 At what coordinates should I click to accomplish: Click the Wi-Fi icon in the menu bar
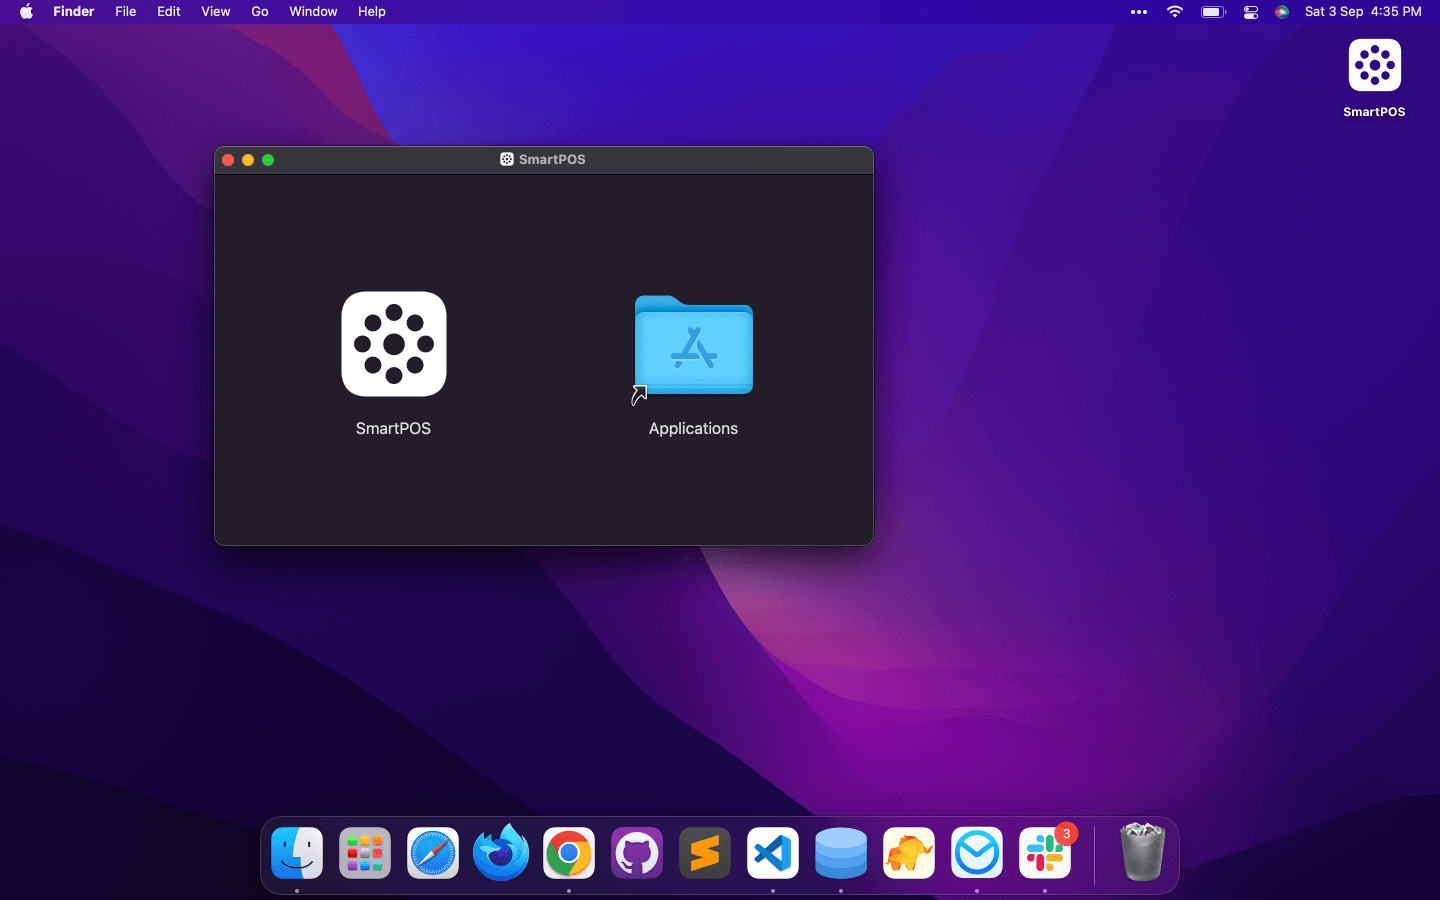[x=1174, y=12]
